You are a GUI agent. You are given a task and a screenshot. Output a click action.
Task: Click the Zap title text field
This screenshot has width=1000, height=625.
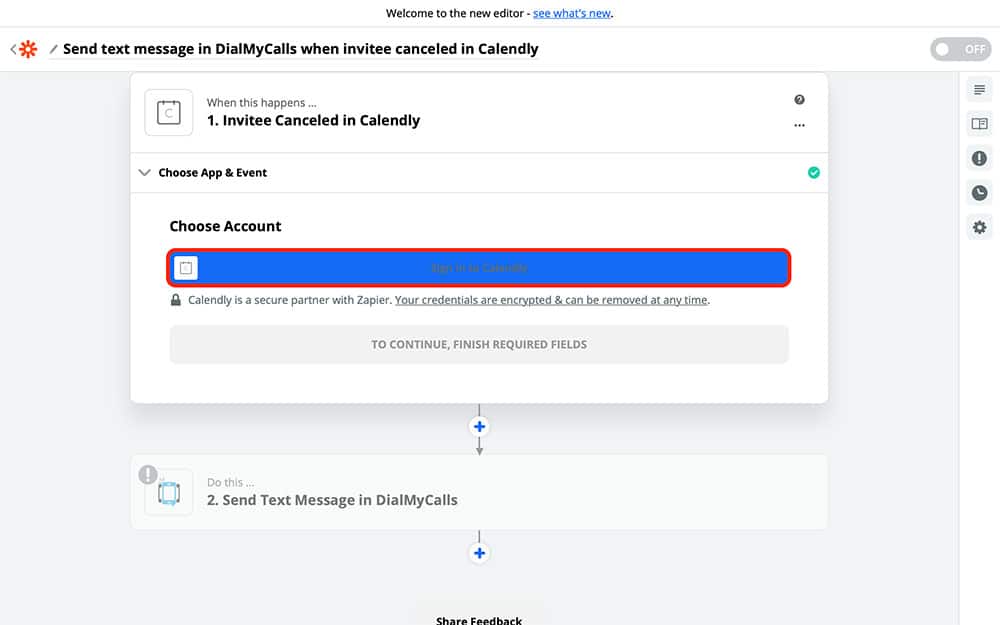(300, 49)
